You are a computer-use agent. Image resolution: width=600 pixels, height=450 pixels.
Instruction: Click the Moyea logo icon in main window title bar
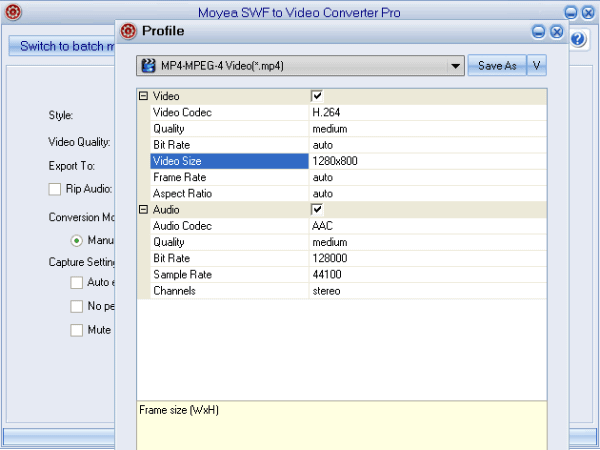click(13, 12)
